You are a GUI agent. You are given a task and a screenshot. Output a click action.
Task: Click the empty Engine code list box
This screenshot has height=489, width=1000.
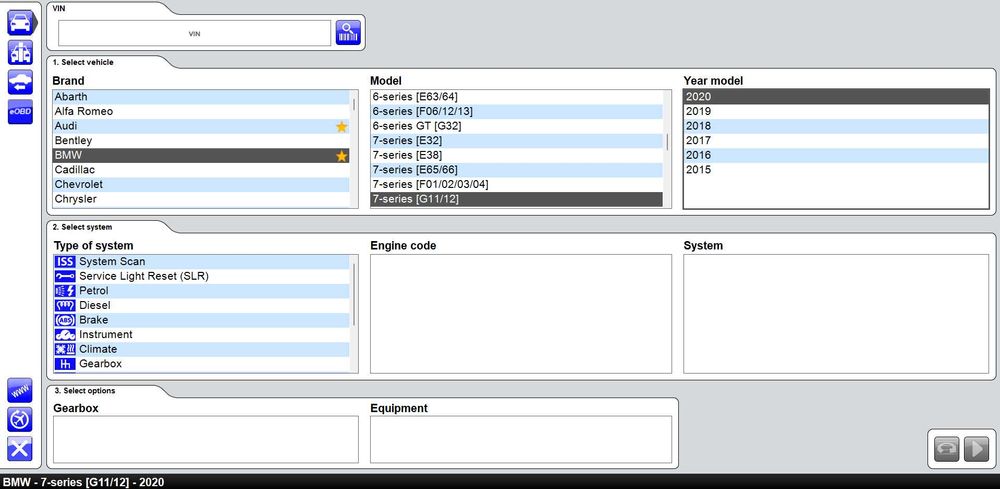[x=521, y=314]
